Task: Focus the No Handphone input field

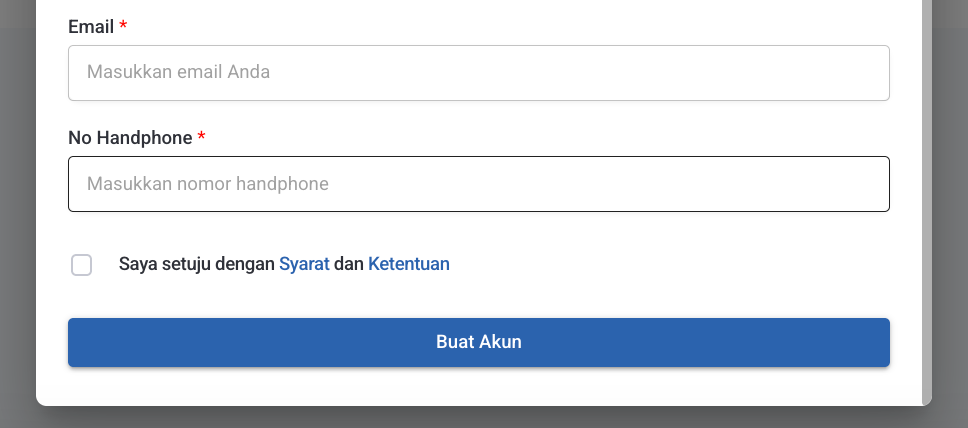Action: (x=478, y=184)
